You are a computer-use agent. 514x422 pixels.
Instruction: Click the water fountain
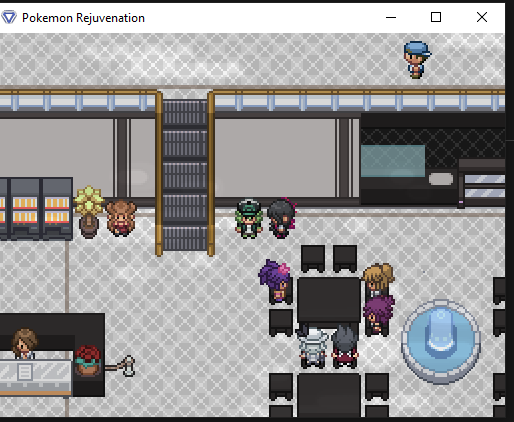click(x=440, y=341)
